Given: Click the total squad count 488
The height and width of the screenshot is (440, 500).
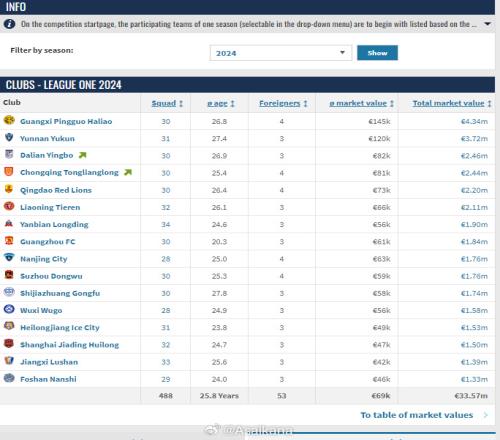Looking at the screenshot, I should click(x=166, y=396).
